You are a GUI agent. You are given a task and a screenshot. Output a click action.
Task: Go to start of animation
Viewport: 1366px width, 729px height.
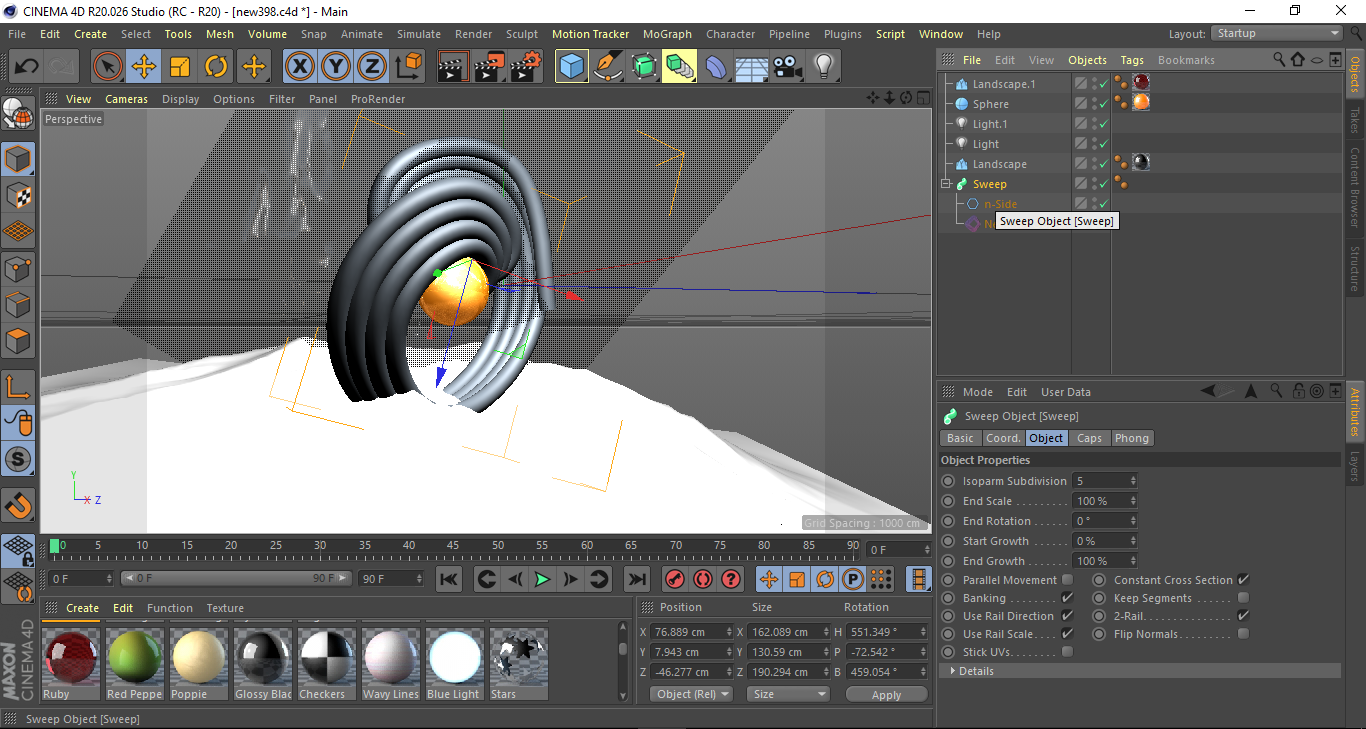pyautogui.click(x=449, y=579)
